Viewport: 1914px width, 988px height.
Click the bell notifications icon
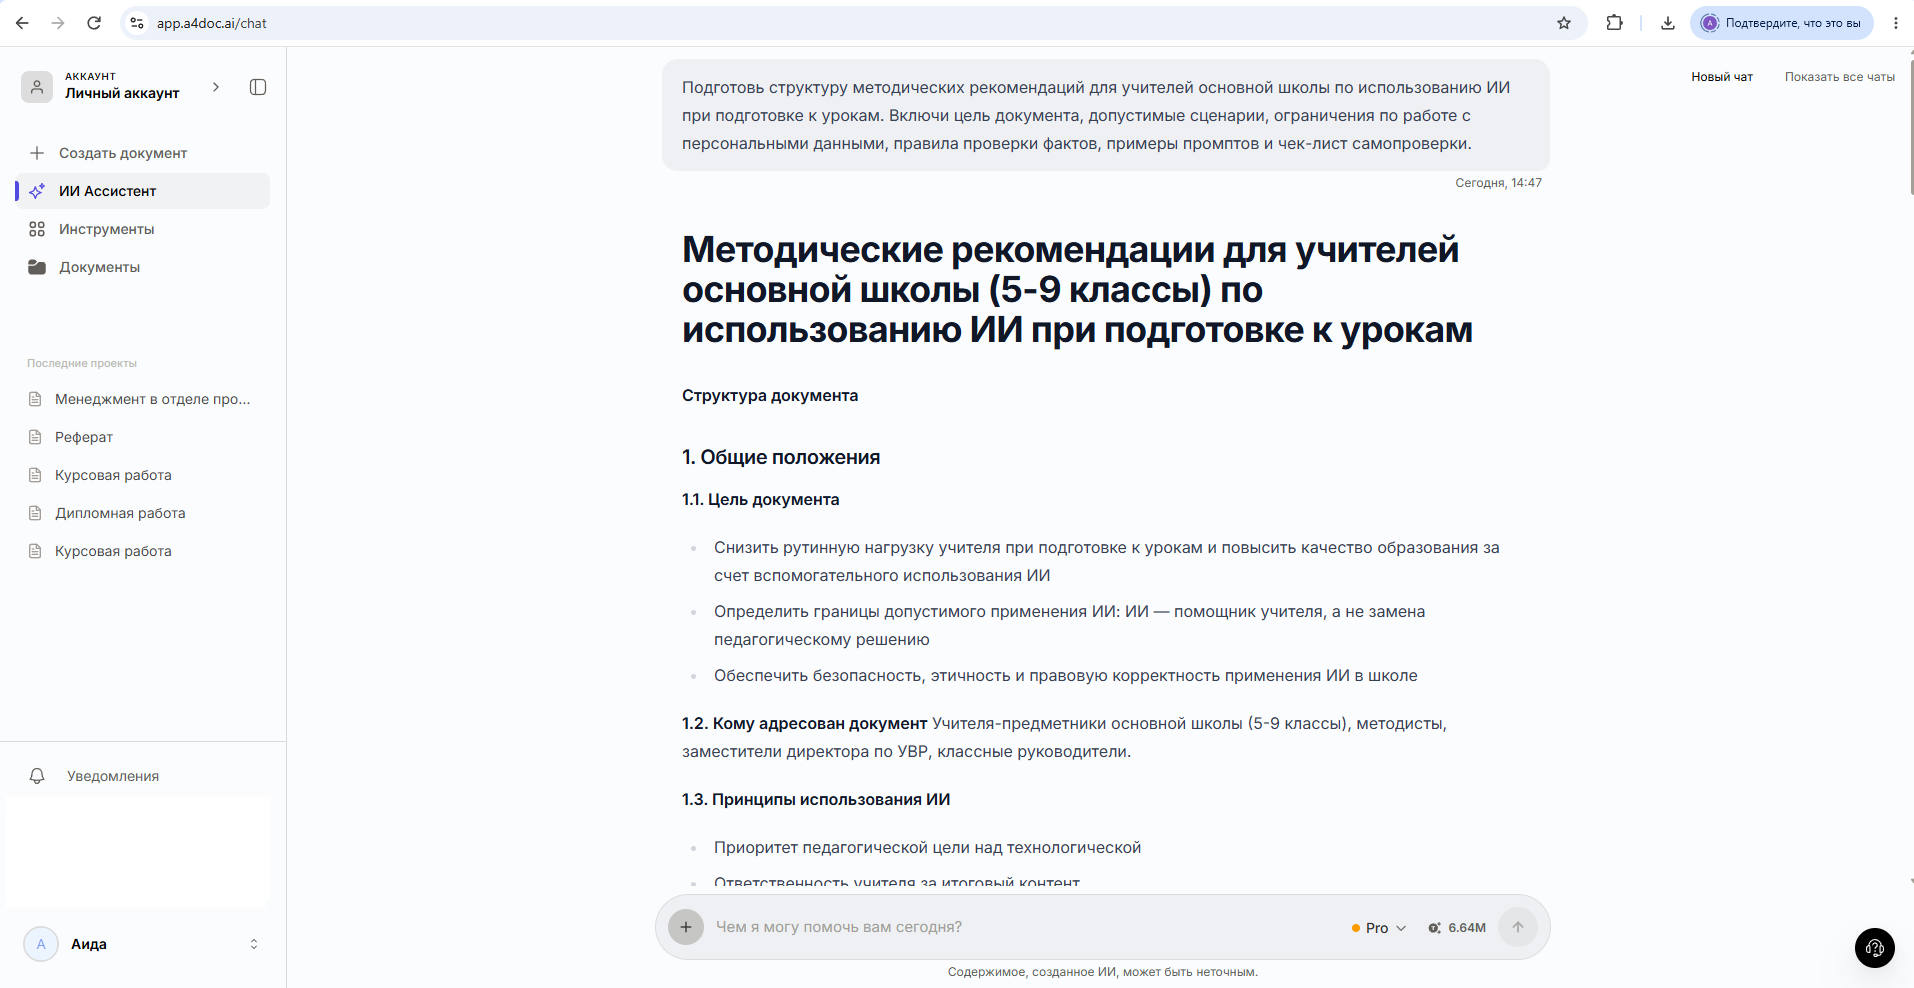37,776
